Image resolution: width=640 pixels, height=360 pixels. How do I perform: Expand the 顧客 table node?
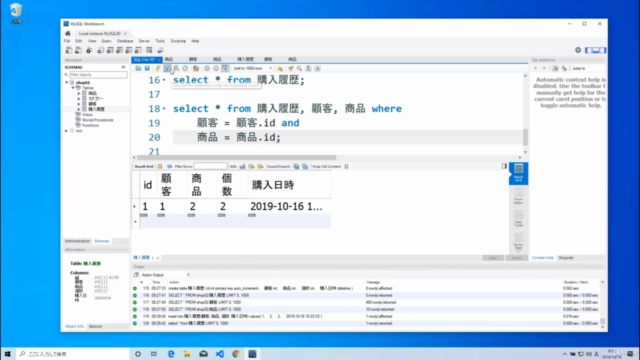79,104
